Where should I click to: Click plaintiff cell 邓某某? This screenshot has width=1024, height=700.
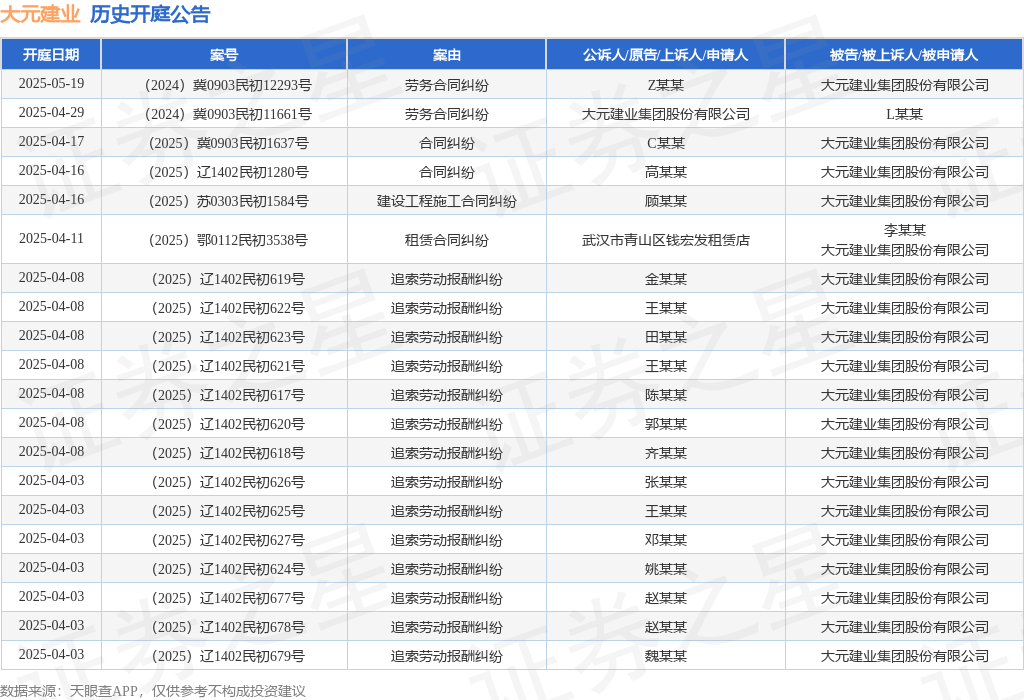tap(665, 541)
